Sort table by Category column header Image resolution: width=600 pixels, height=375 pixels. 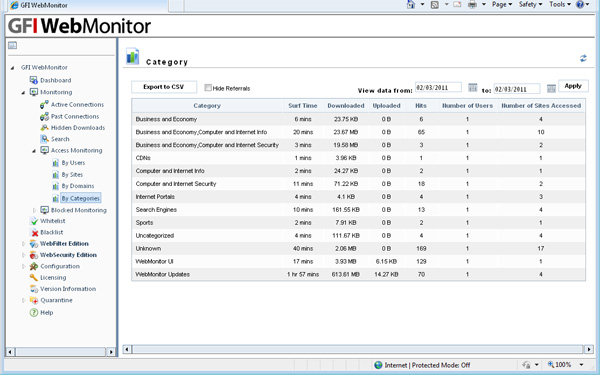pos(207,106)
